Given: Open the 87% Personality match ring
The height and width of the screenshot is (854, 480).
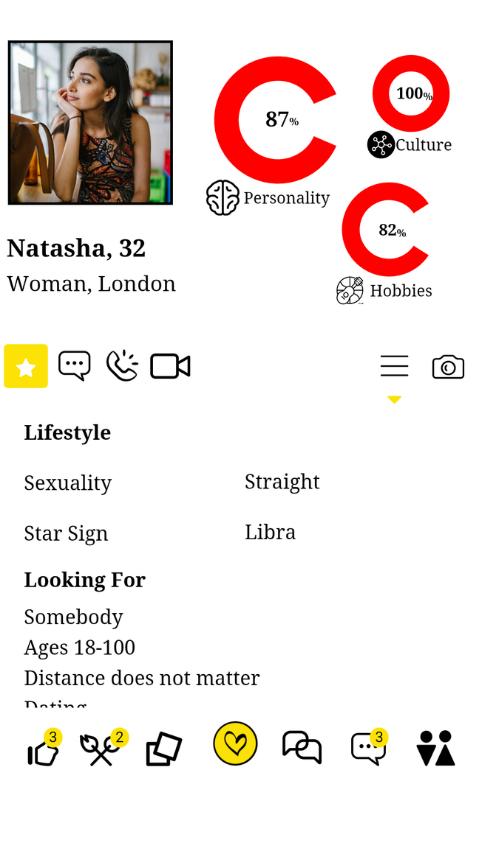Looking at the screenshot, I should coord(275,119).
